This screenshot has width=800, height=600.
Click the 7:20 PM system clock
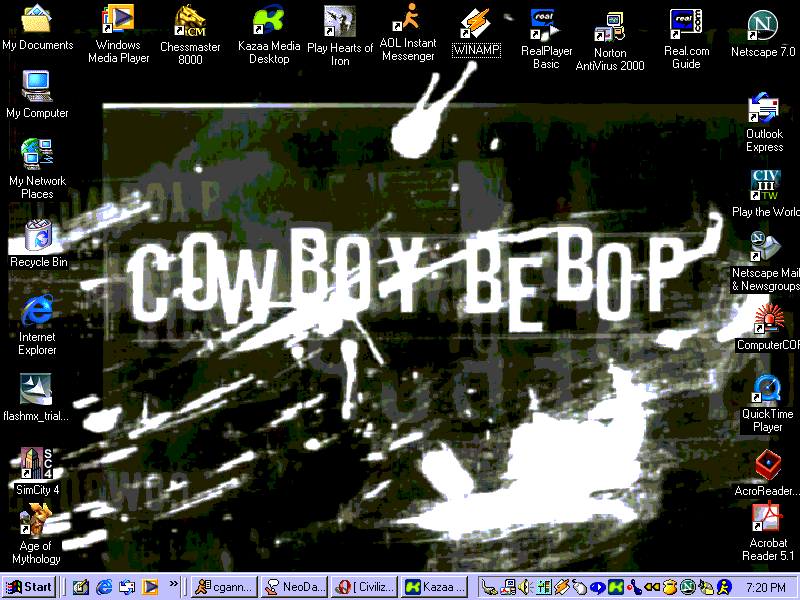tap(766, 588)
